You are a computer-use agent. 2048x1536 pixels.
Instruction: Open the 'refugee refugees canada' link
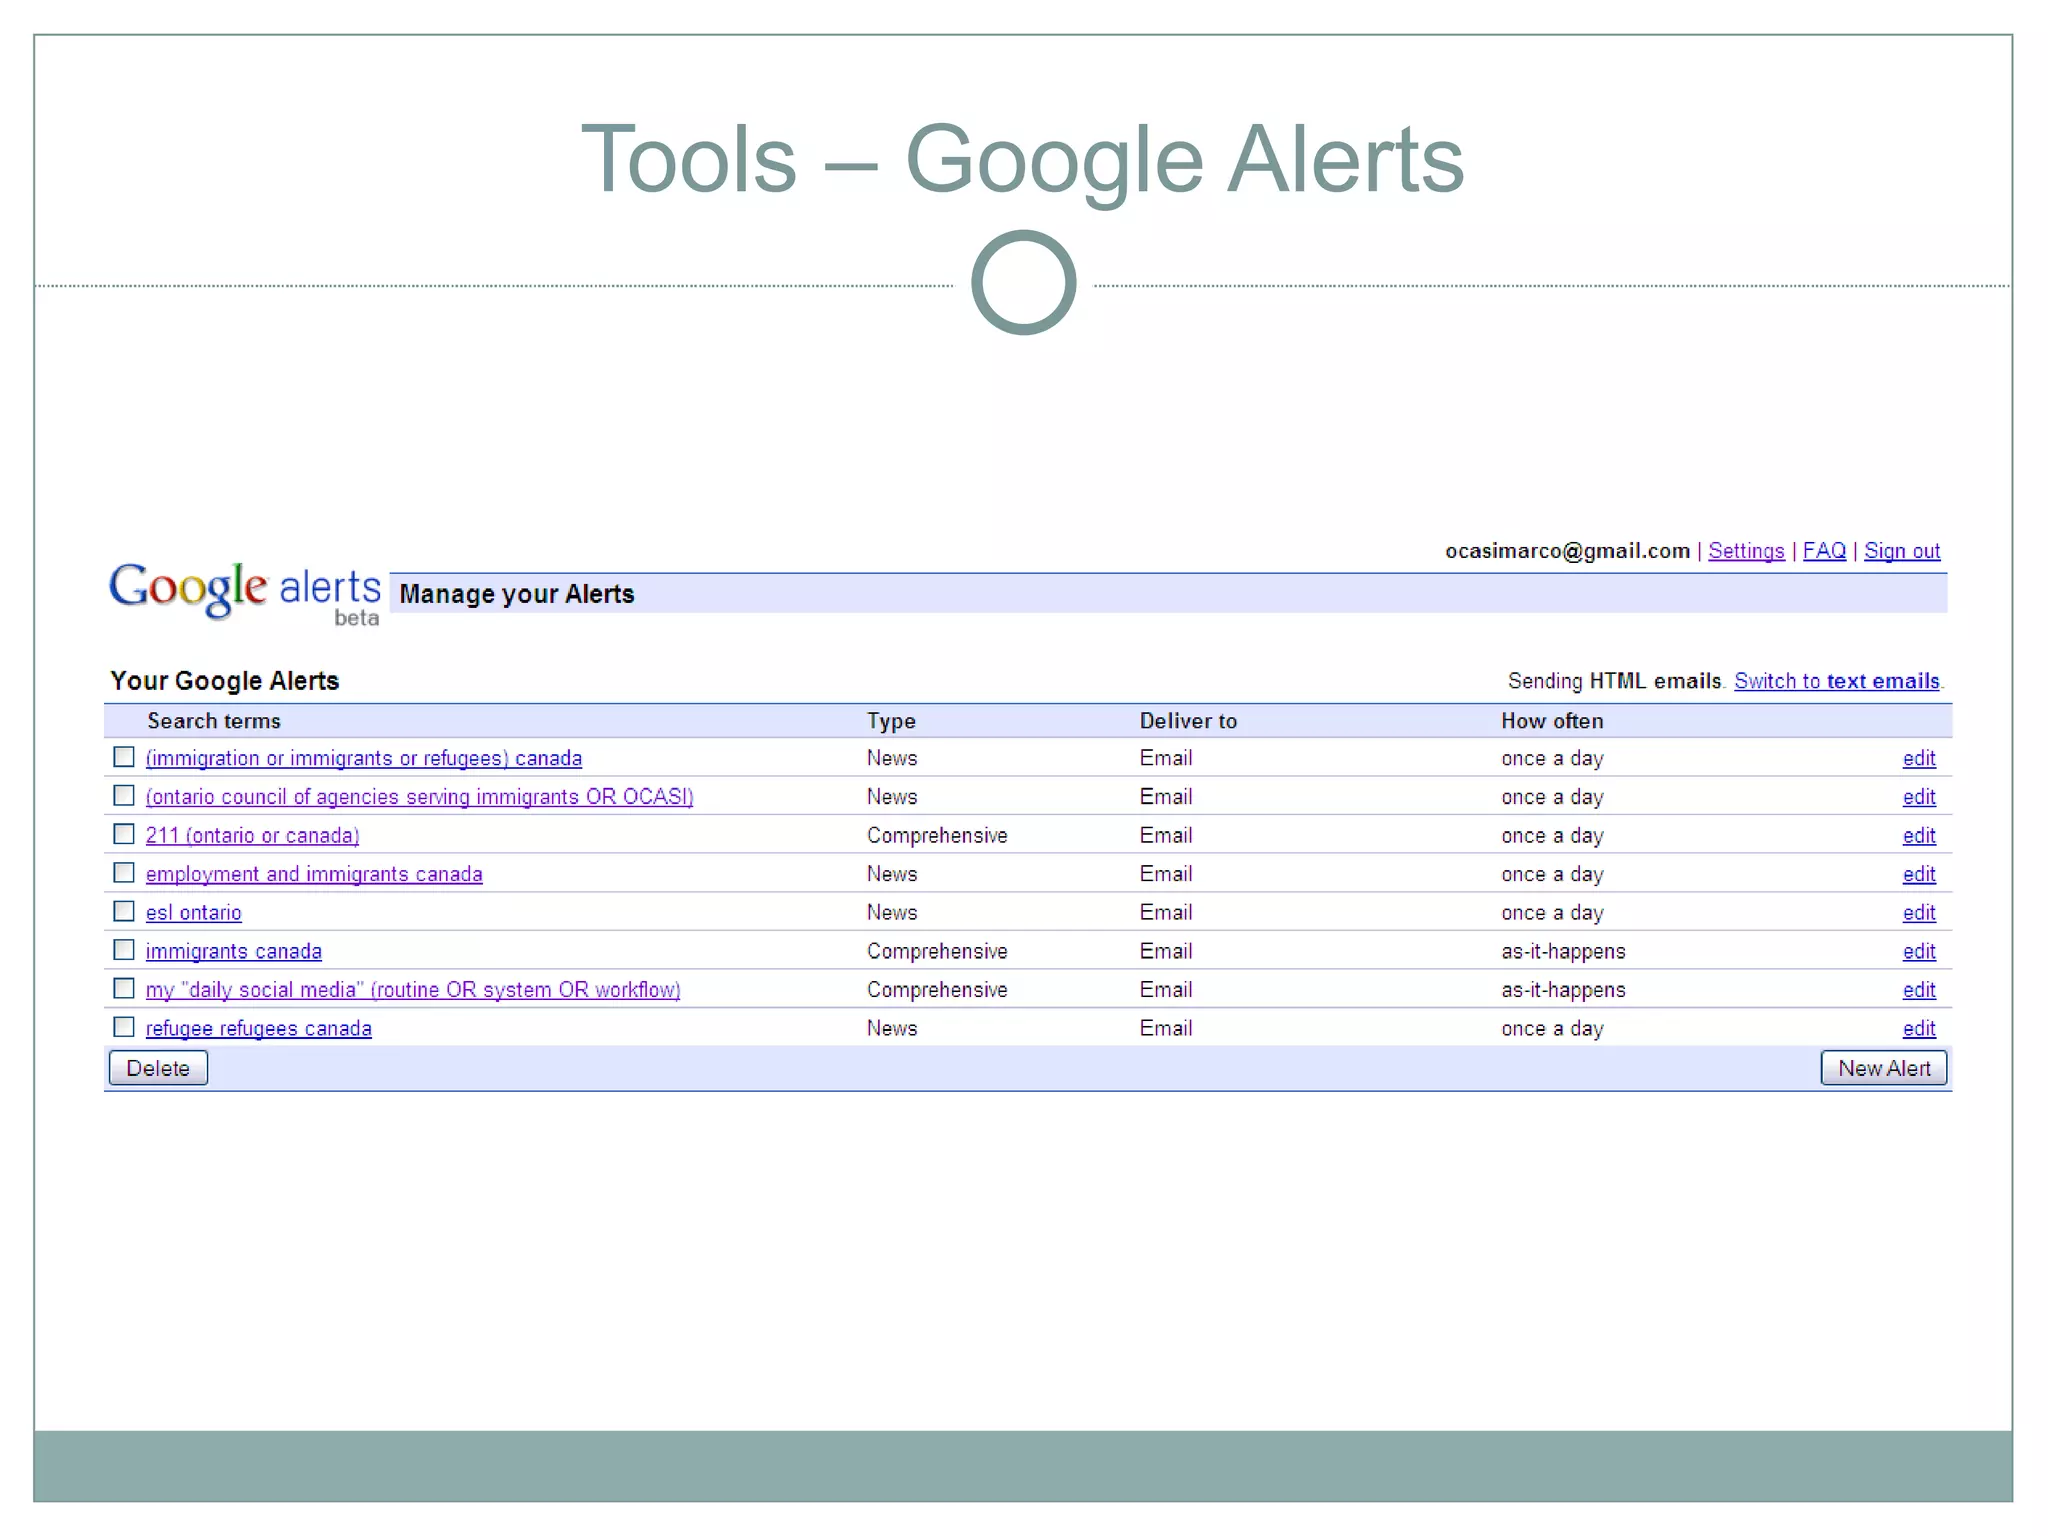[259, 1029]
